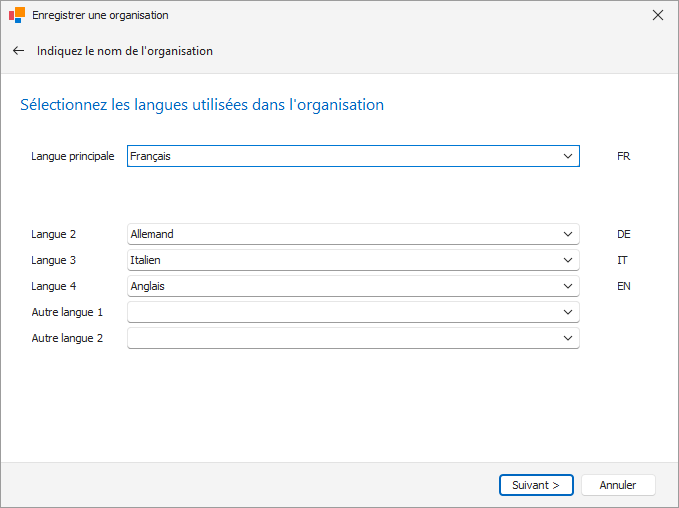Image resolution: width=679 pixels, height=508 pixels.
Task: Click the Allemand combo box text
Action: (x=152, y=234)
